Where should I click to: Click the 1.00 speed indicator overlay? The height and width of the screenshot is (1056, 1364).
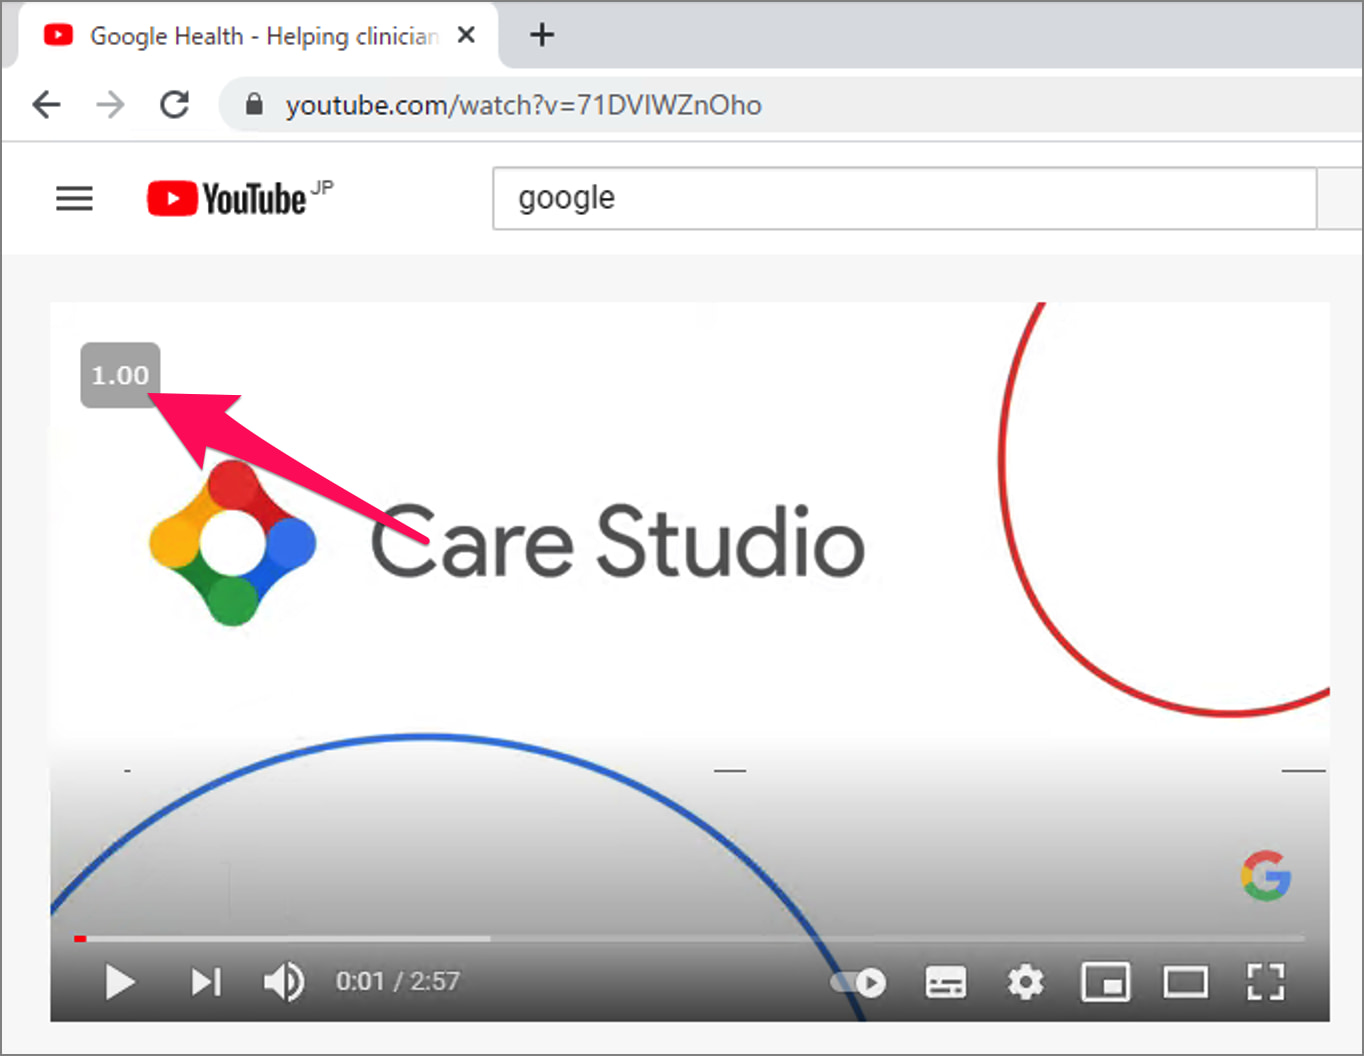(x=119, y=375)
